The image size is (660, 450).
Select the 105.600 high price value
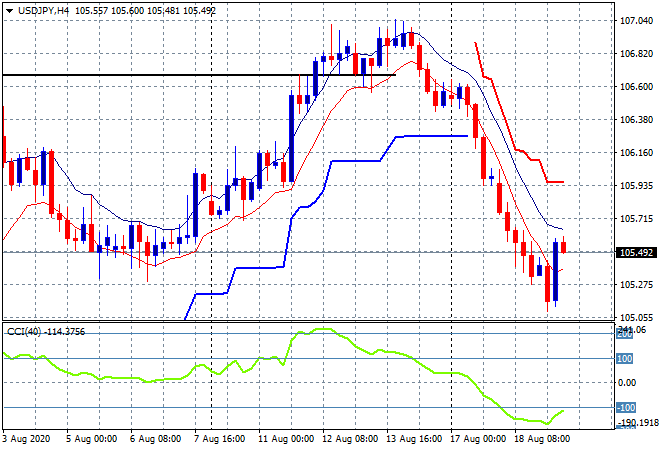(128, 11)
